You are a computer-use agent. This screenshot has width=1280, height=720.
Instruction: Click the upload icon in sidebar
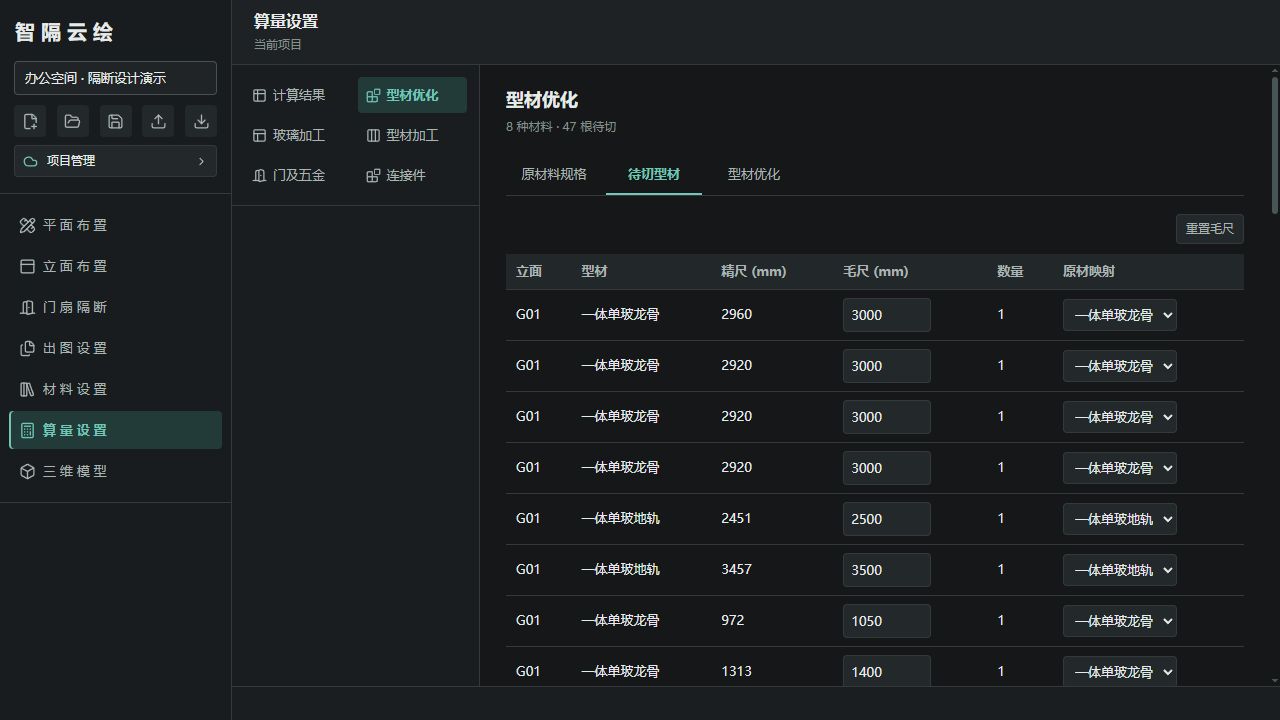click(x=158, y=121)
